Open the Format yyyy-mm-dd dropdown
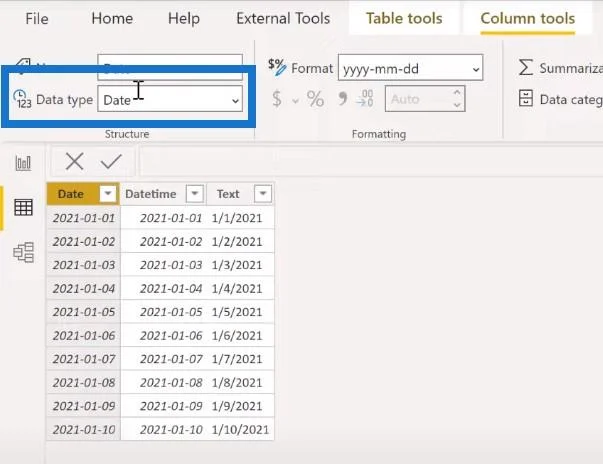This screenshot has height=464, width=603. coord(410,68)
